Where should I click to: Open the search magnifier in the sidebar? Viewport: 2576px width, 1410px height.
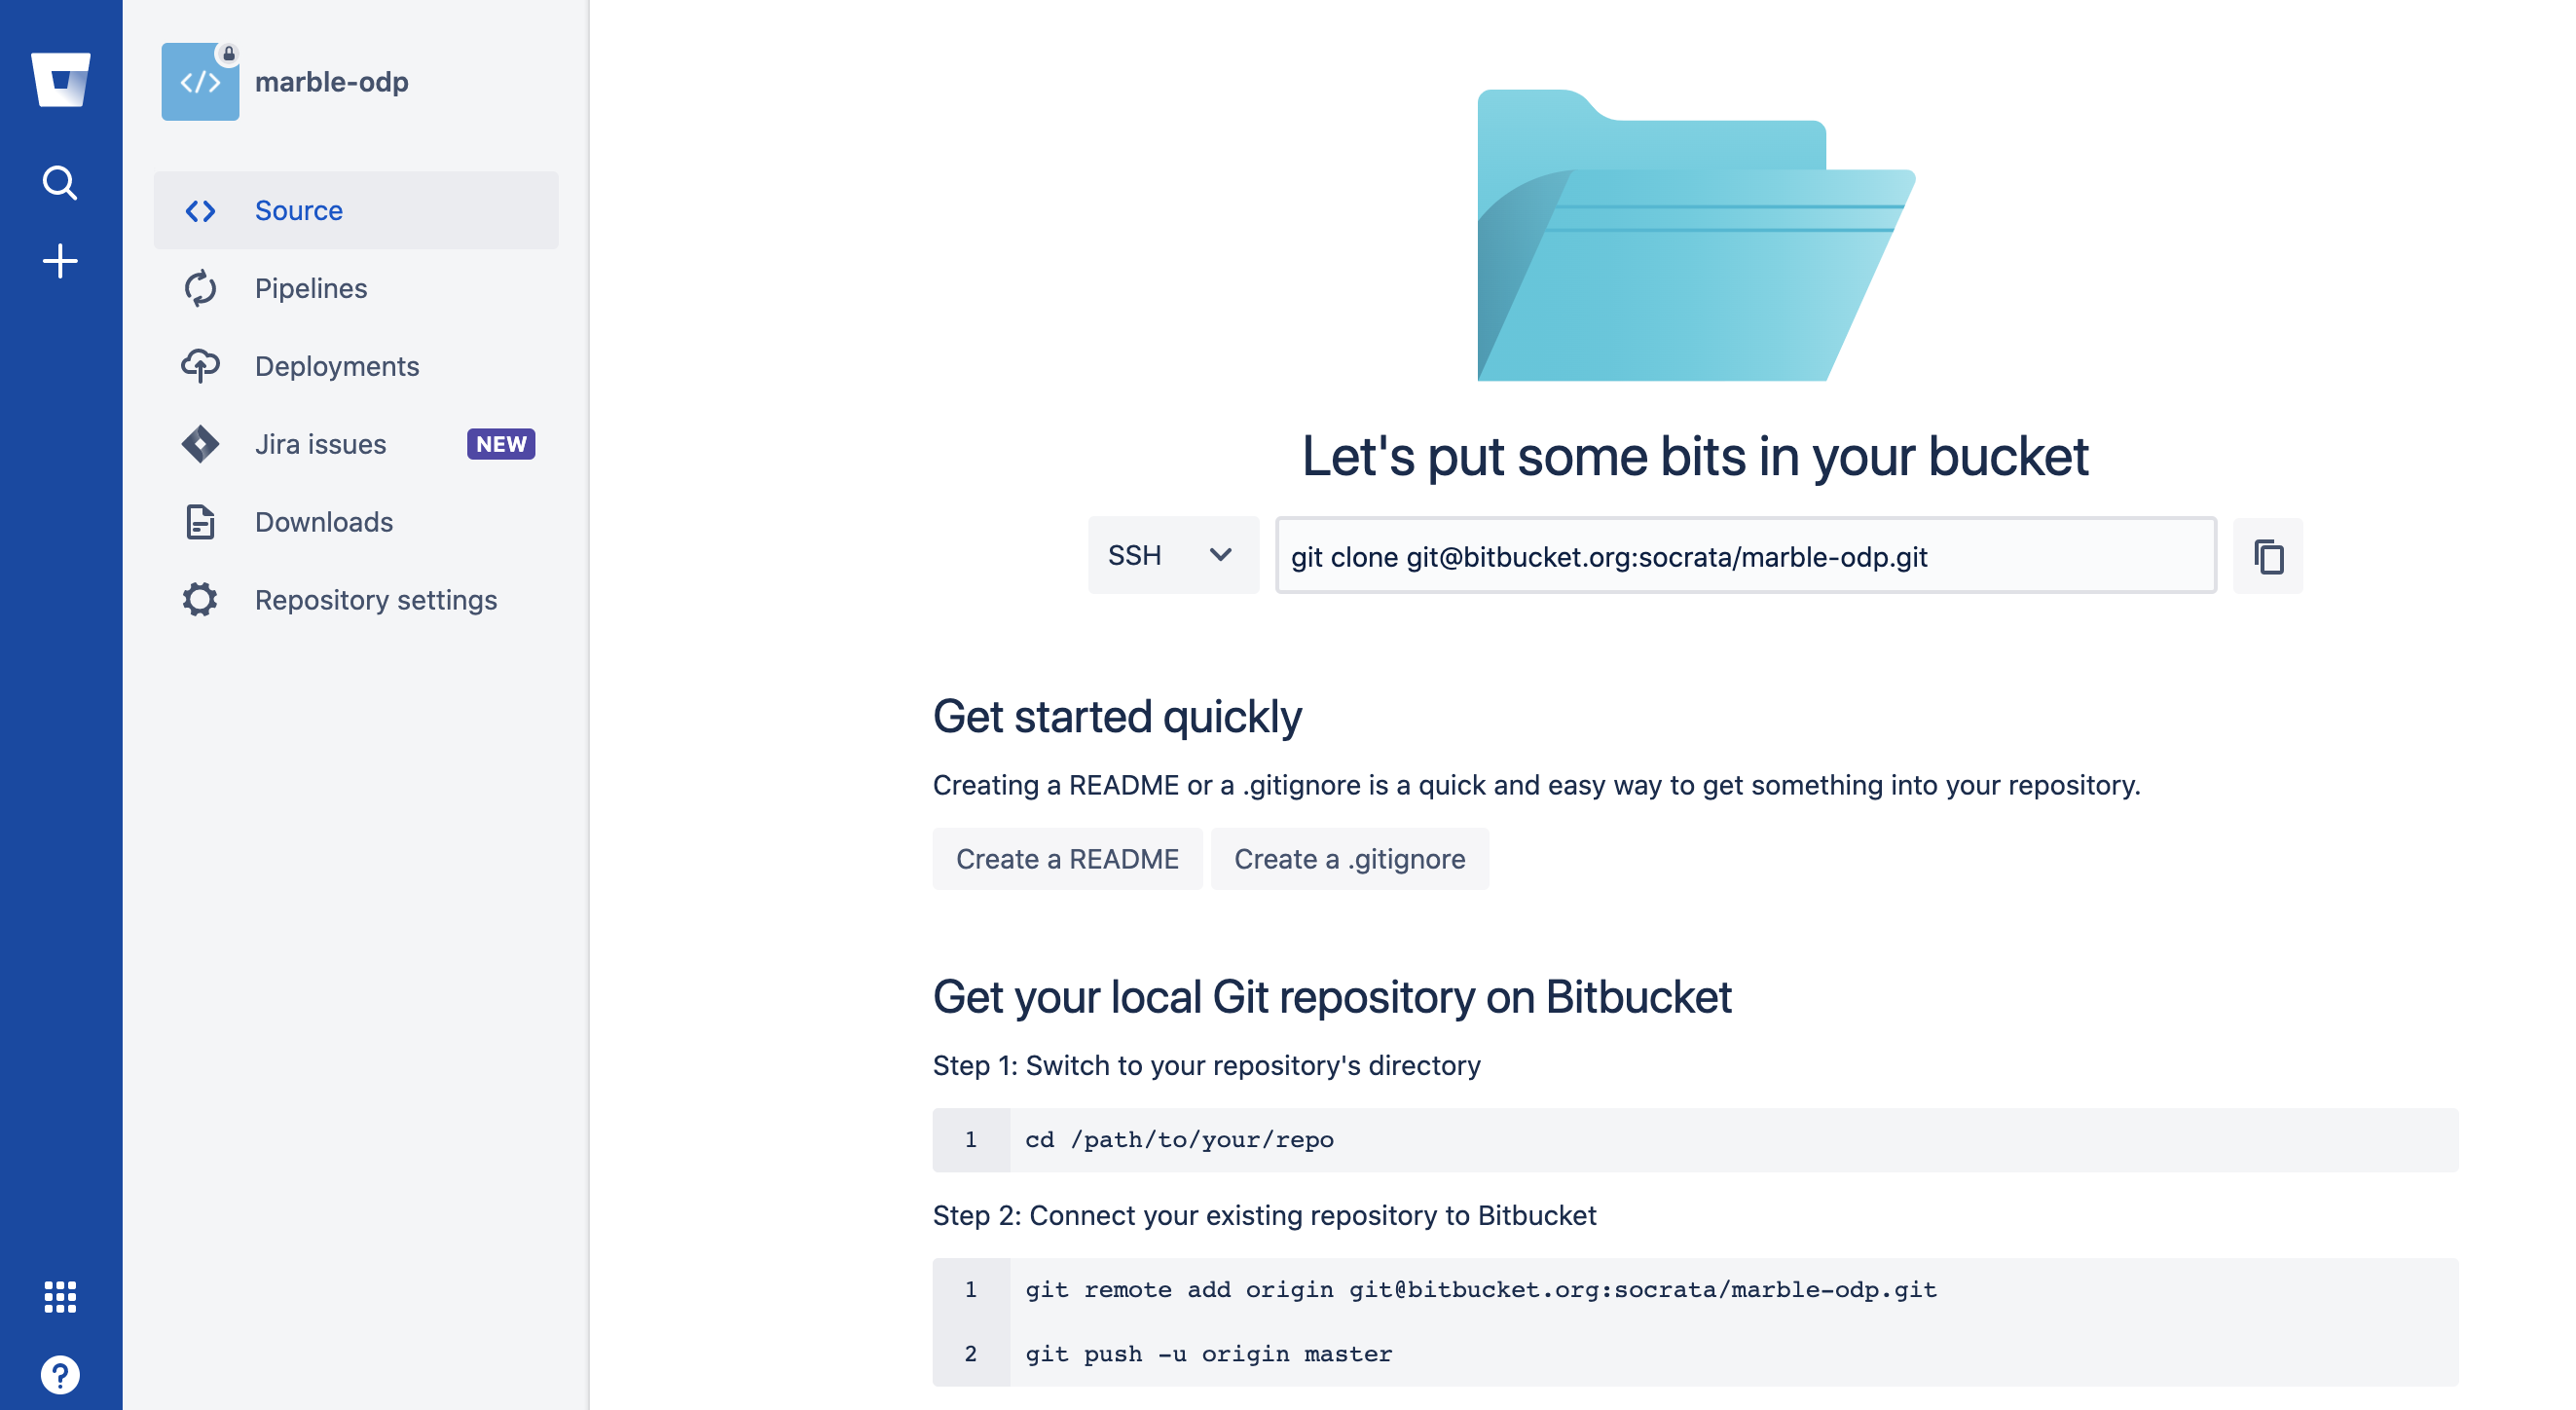point(60,183)
